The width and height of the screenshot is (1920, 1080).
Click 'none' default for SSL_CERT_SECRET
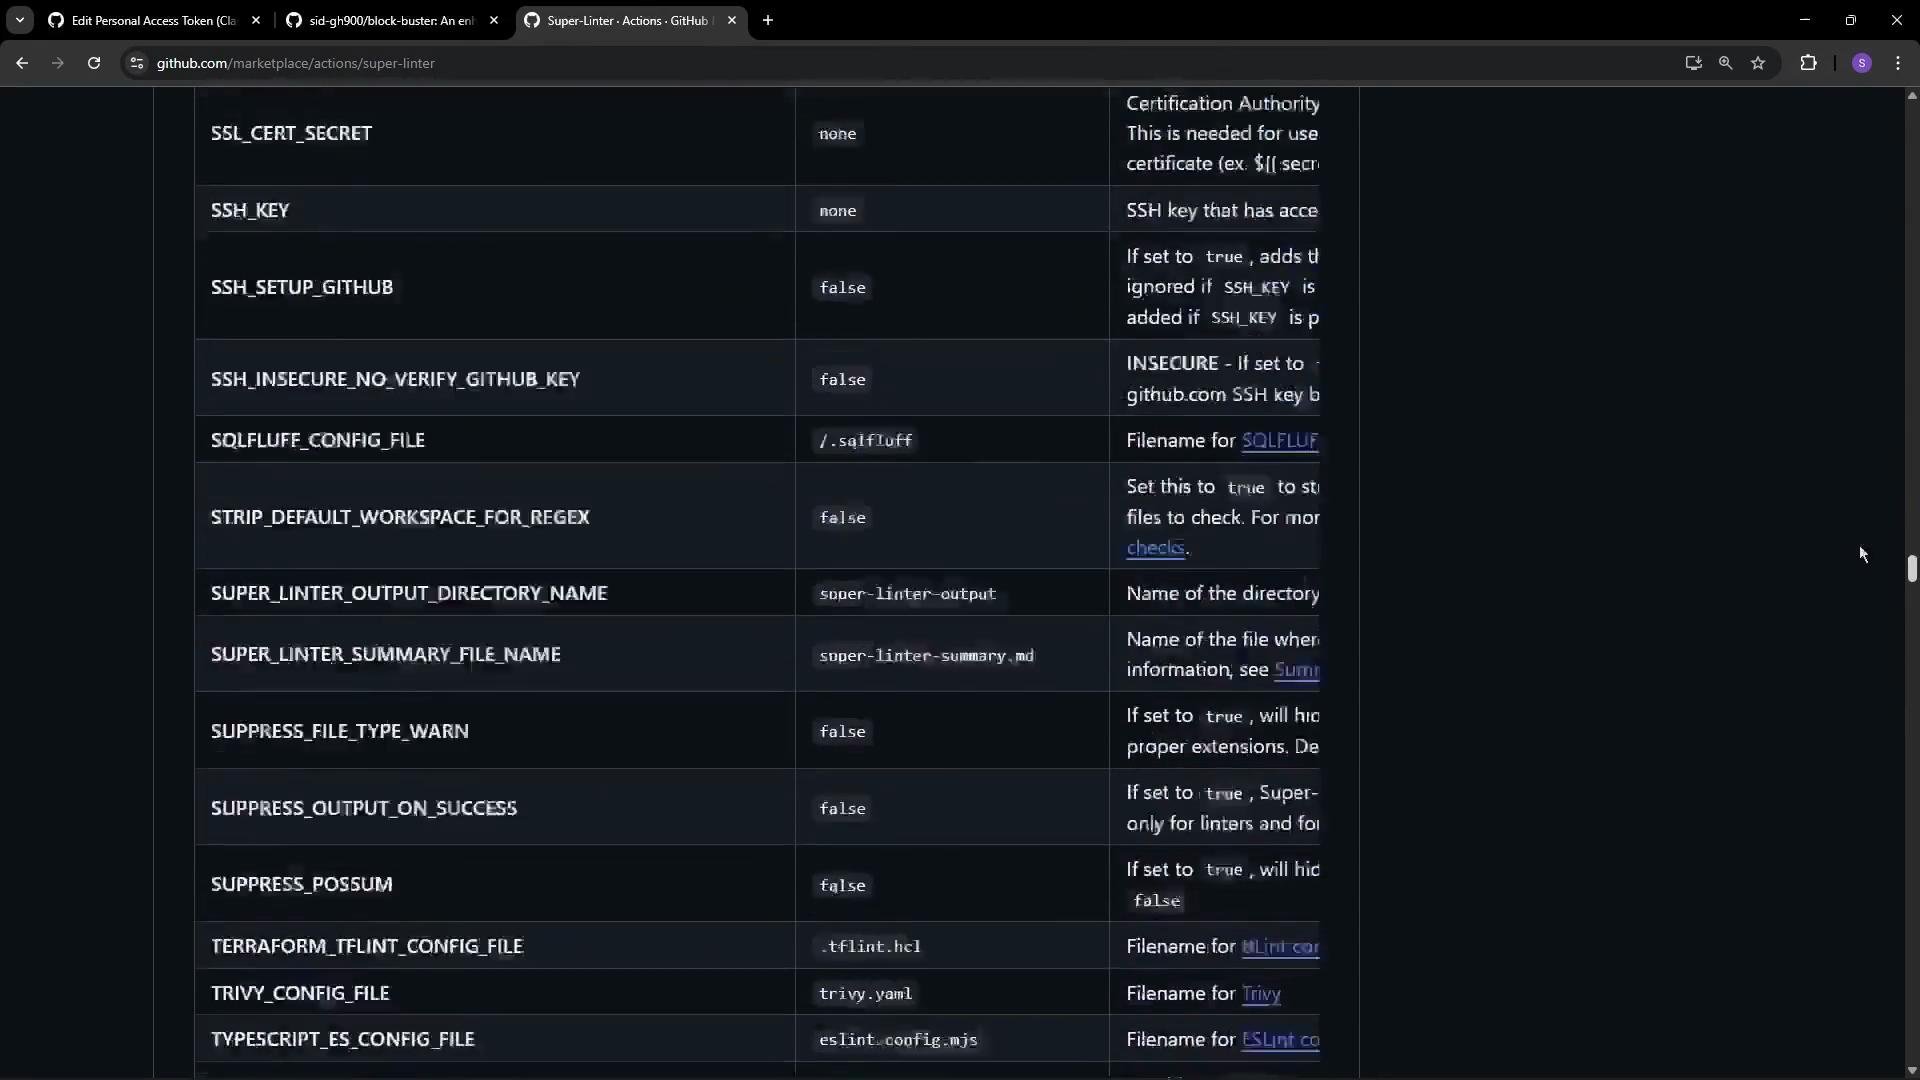[838, 134]
